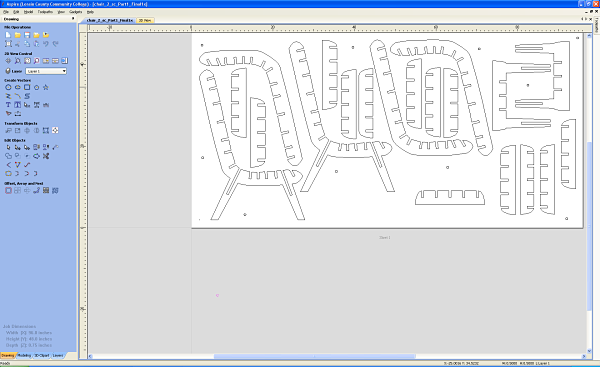Open the Plate Production tool
Viewport: 600px width, 367px height.
click(x=55, y=190)
